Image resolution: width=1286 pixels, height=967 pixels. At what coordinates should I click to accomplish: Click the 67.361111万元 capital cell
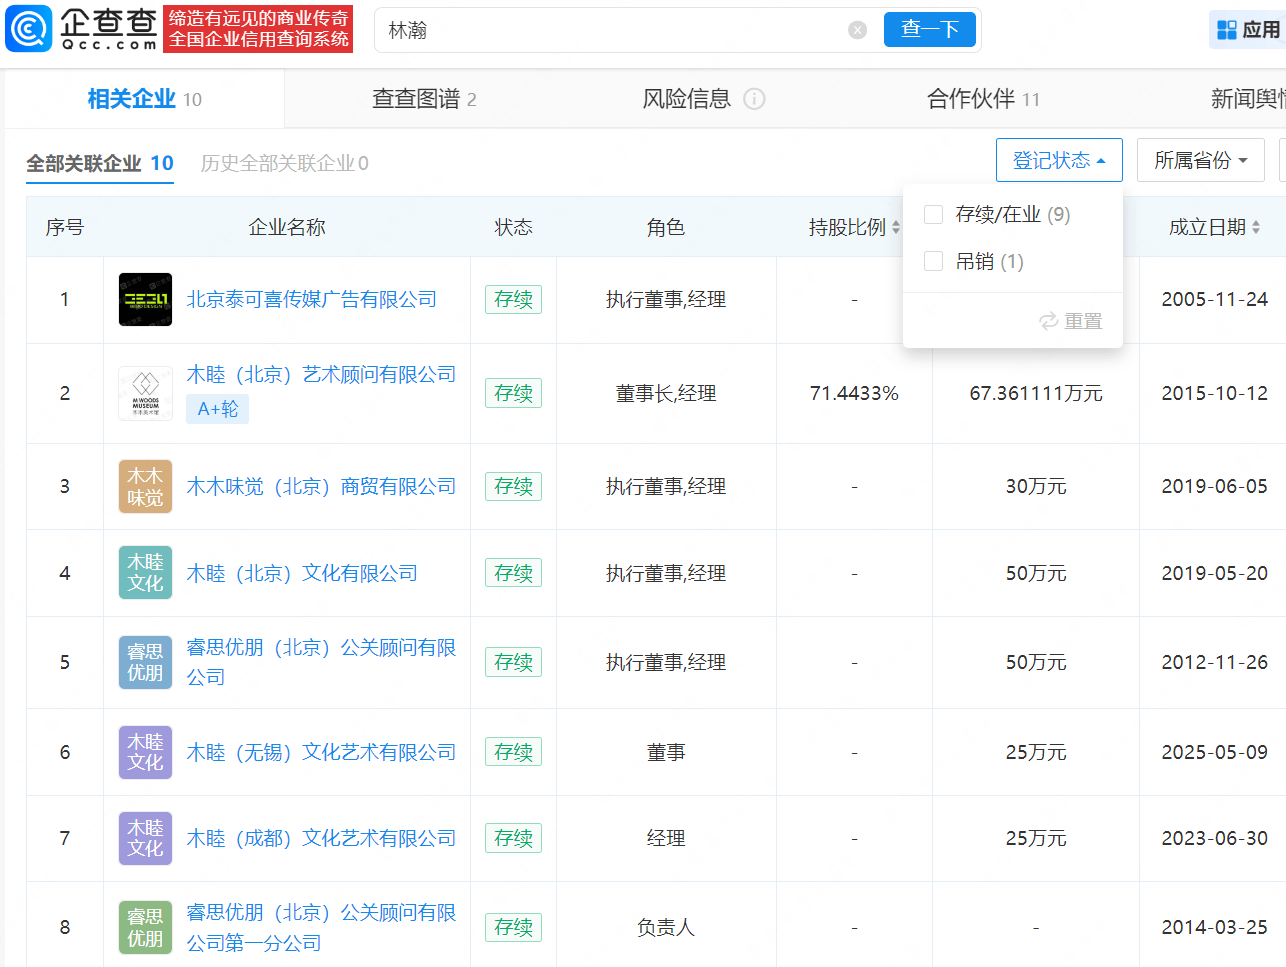(x=1036, y=393)
